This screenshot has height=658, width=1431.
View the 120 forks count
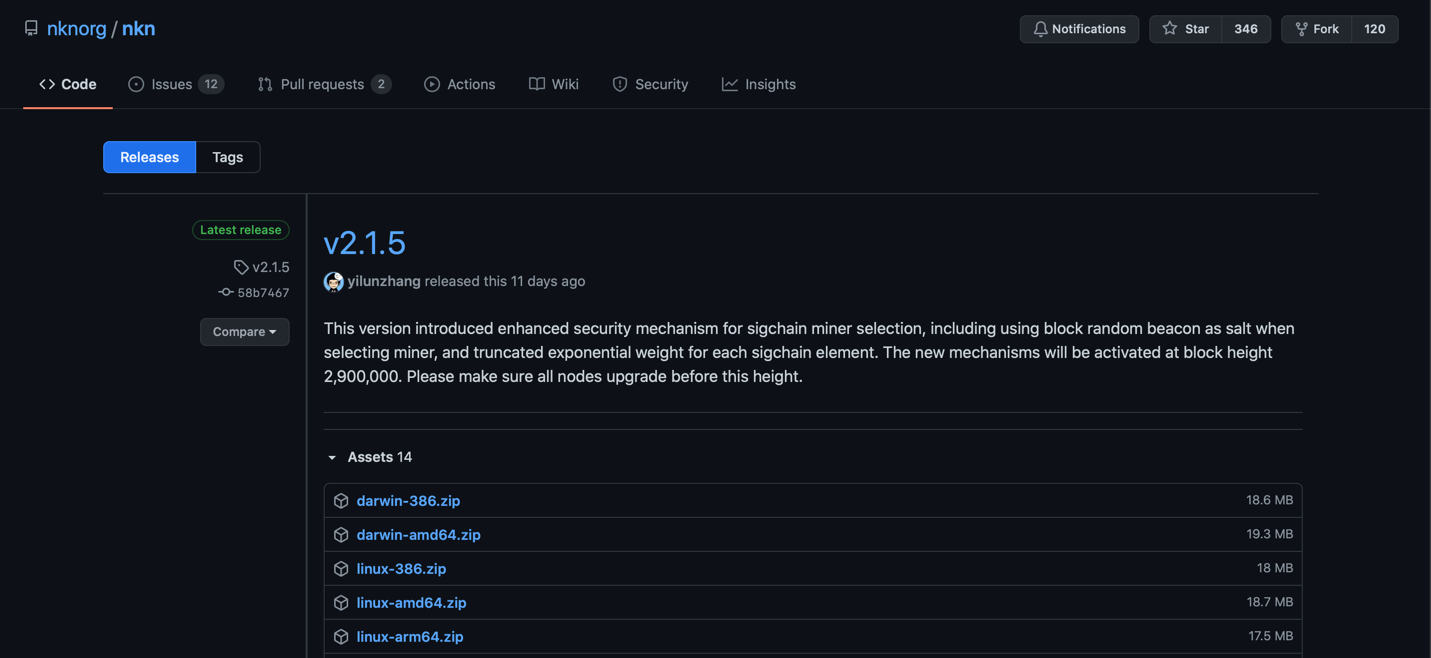[x=1375, y=29]
